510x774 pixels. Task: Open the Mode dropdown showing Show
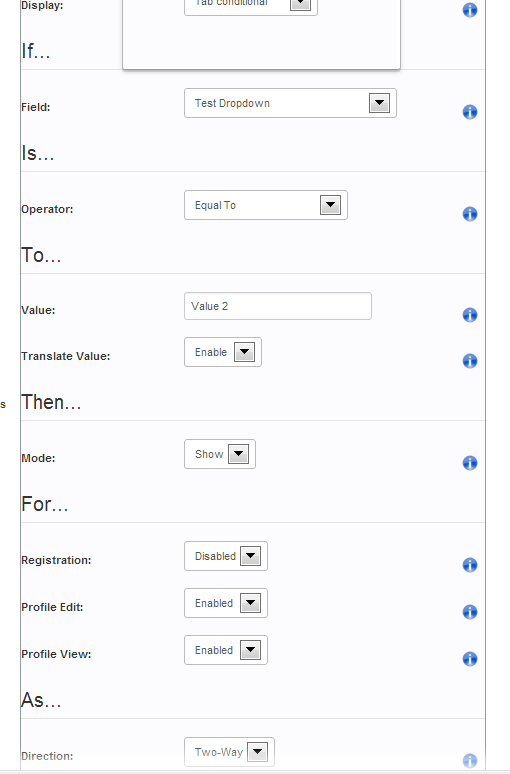click(x=220, y=454)
